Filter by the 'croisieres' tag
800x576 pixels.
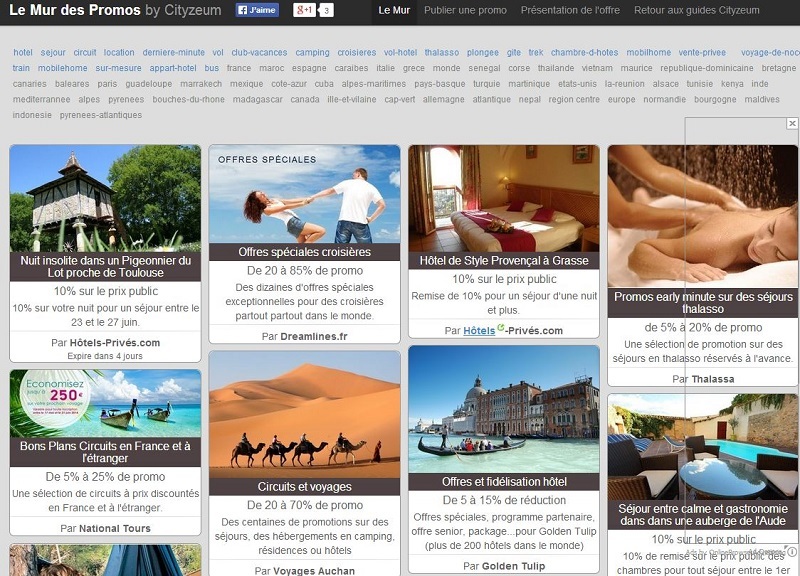point(356,52)
